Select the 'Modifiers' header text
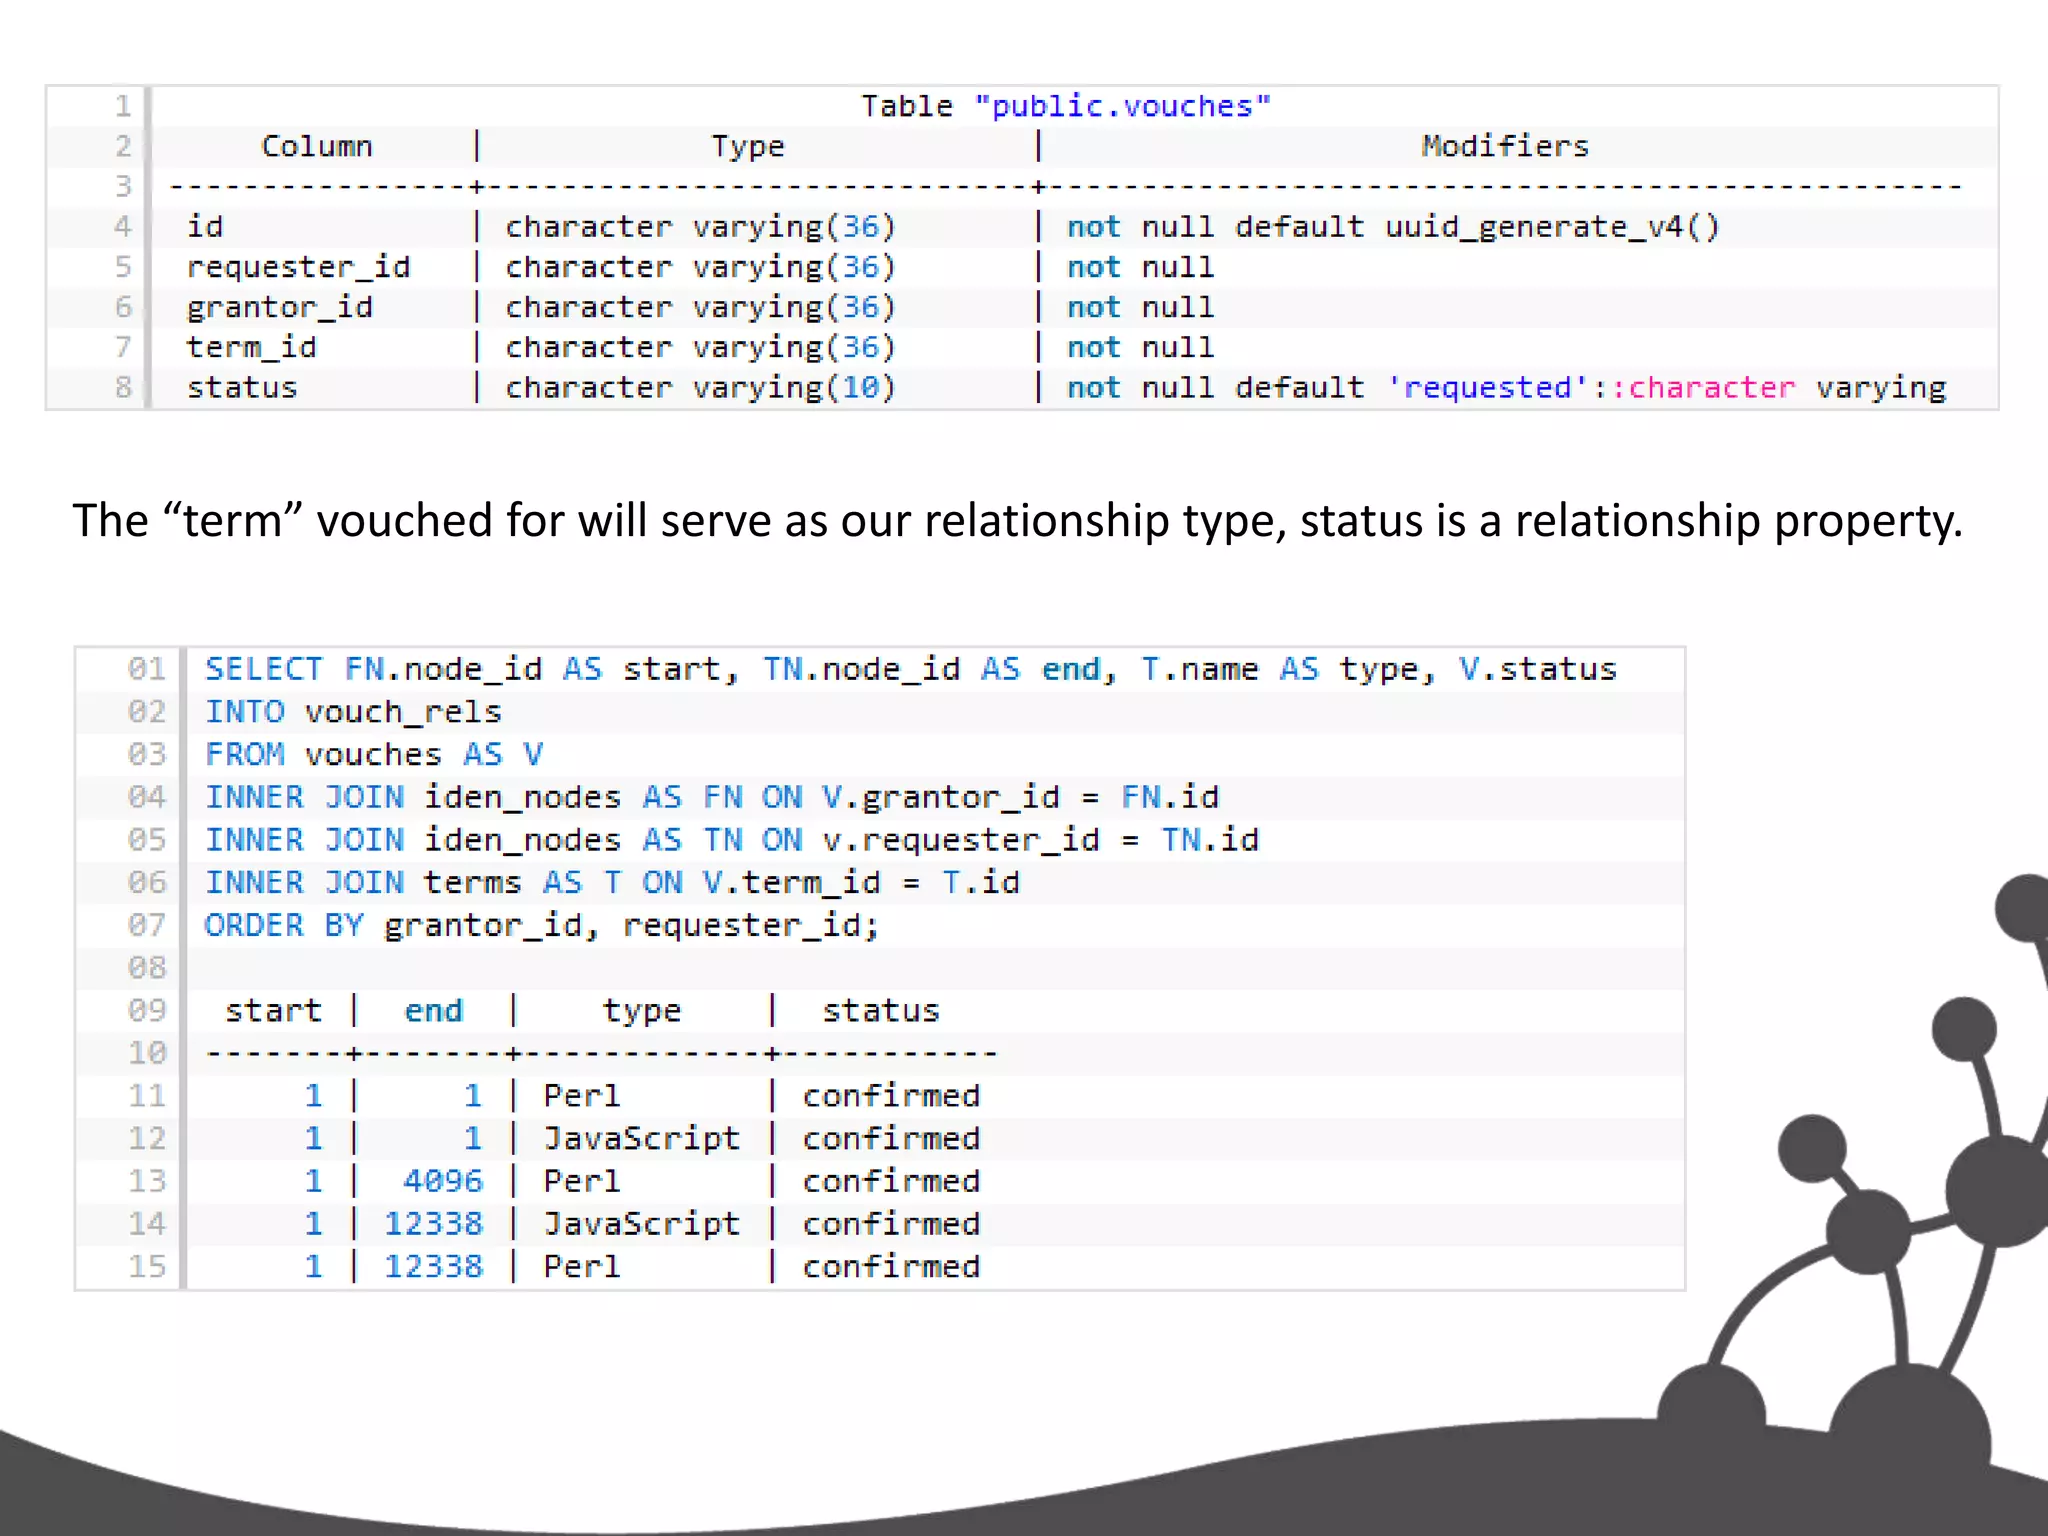The image size is (2048, 1536). [1505, 146]
